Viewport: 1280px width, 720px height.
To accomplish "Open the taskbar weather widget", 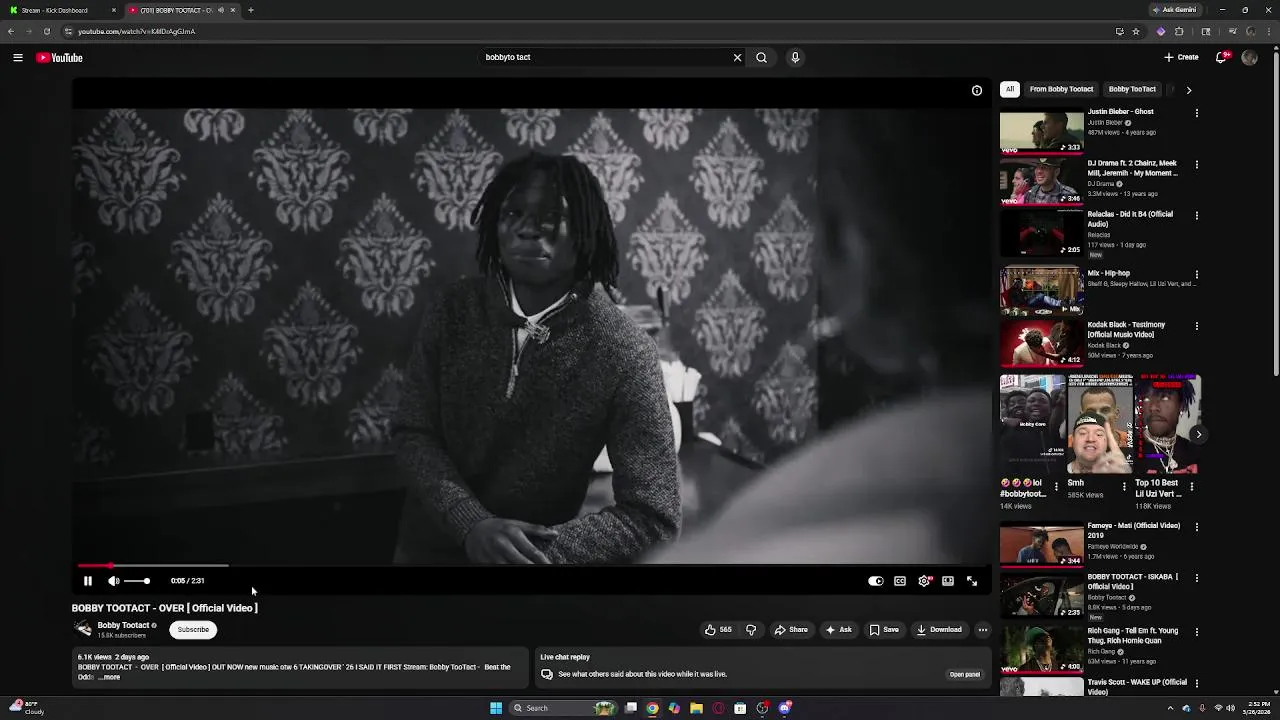I will point(27,708).
